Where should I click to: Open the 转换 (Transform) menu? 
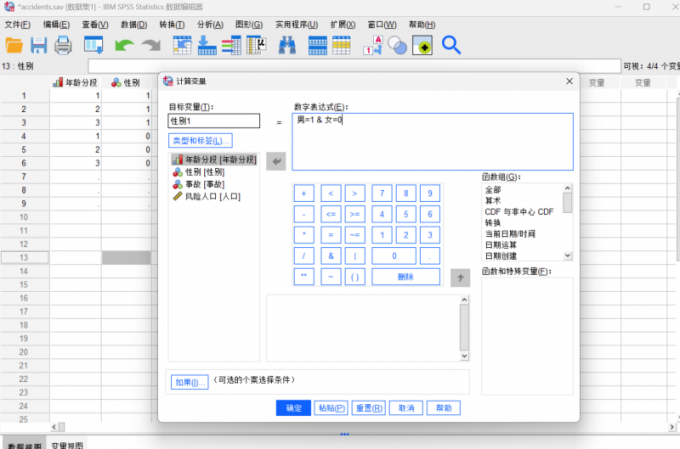[x=172, y=24]
